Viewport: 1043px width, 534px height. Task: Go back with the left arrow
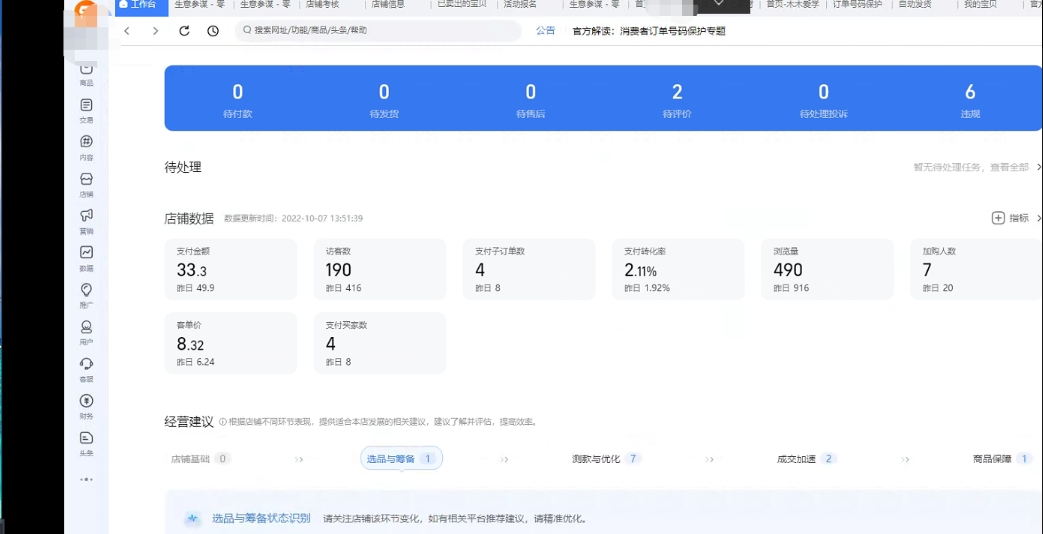pos(127,31)
